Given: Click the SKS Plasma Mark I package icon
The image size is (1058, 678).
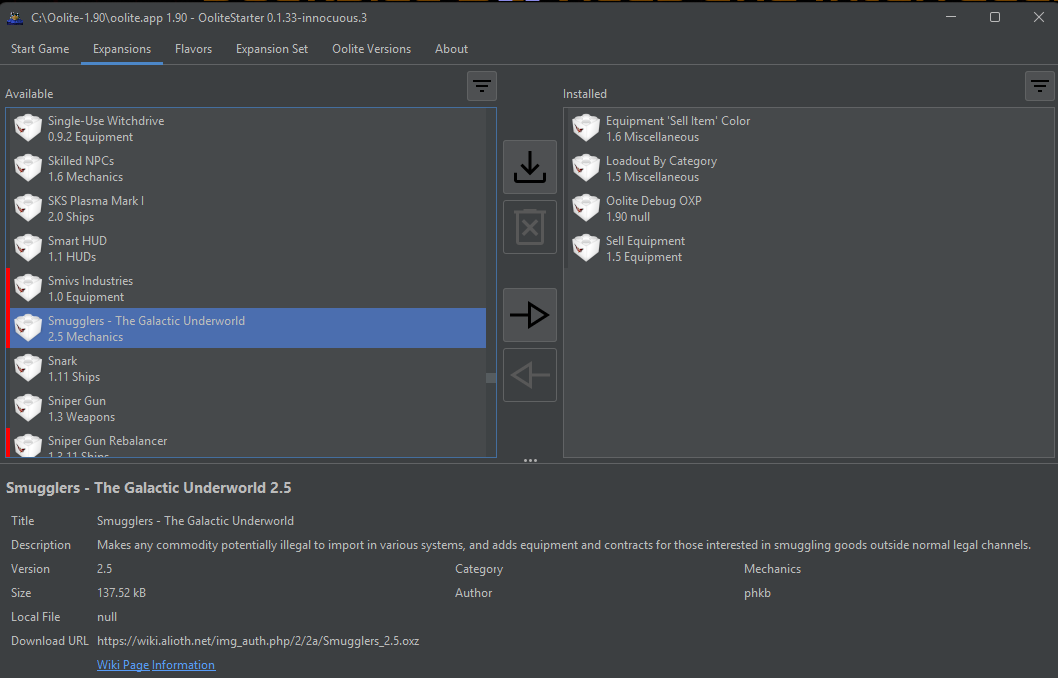Looking at the screenshot, I should [28, 208].
